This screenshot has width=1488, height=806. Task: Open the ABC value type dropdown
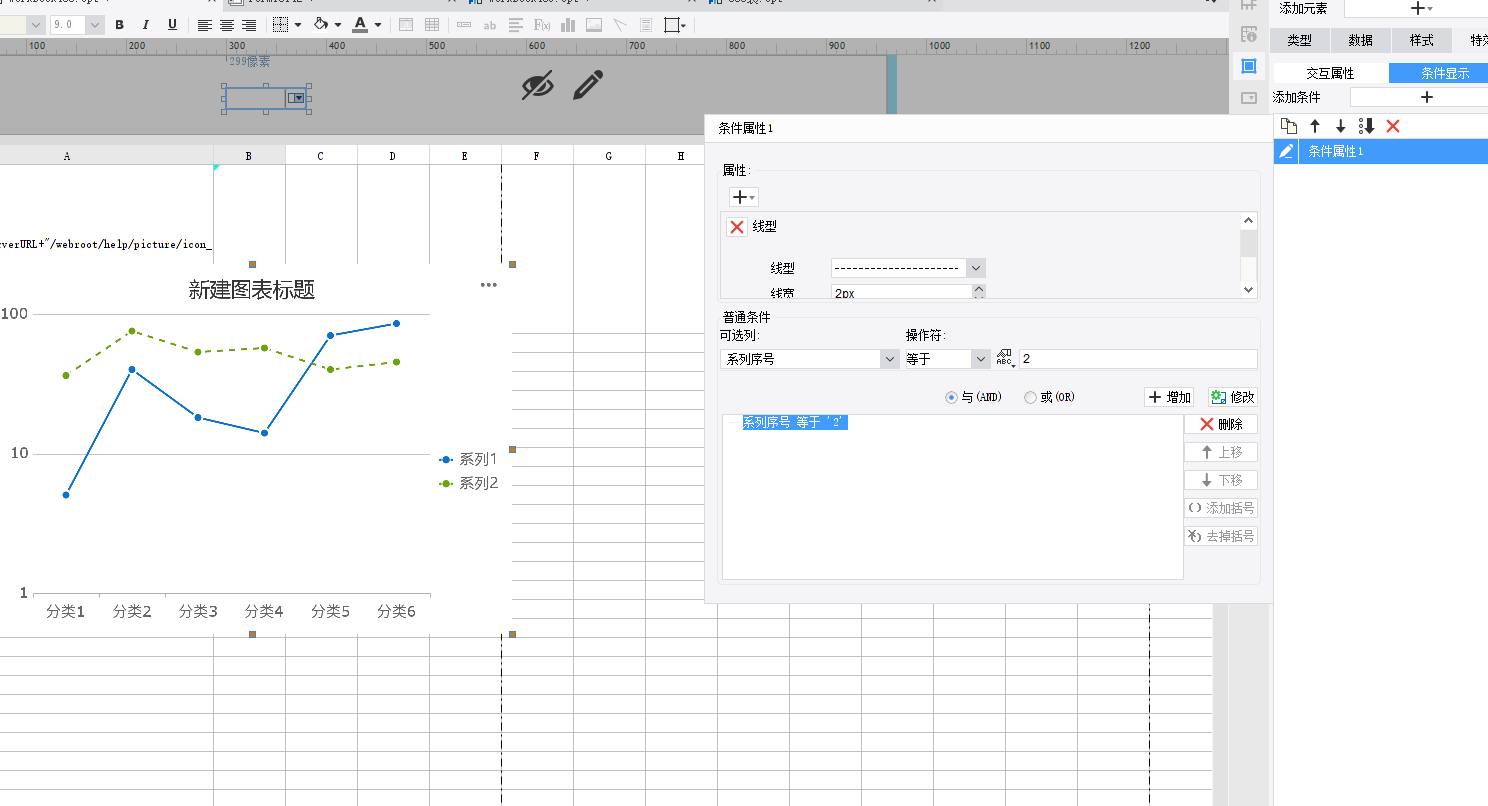click(x=1005, y=359)
